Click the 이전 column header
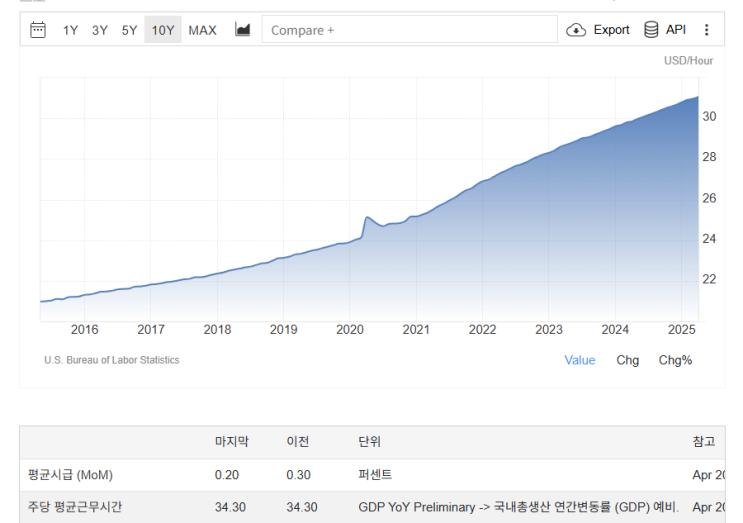 coord(298,442)
